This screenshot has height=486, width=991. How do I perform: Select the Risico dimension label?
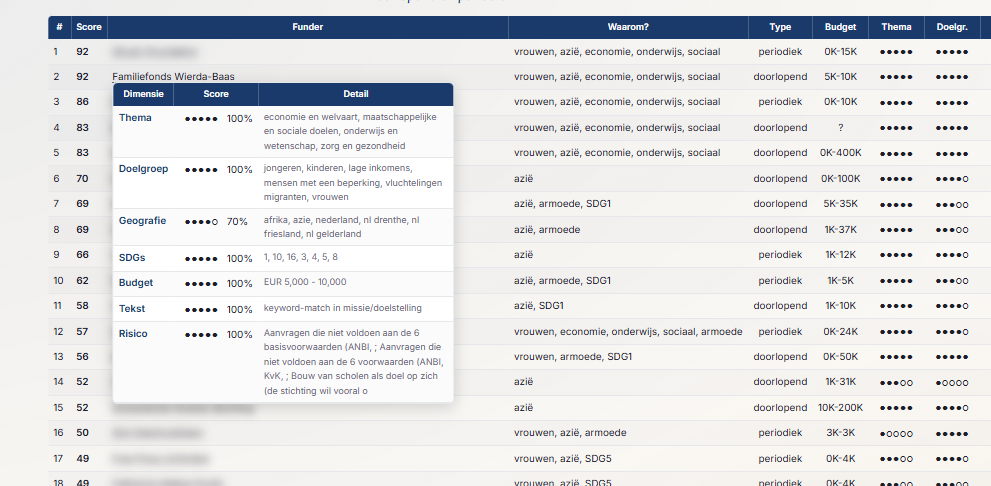133,334
